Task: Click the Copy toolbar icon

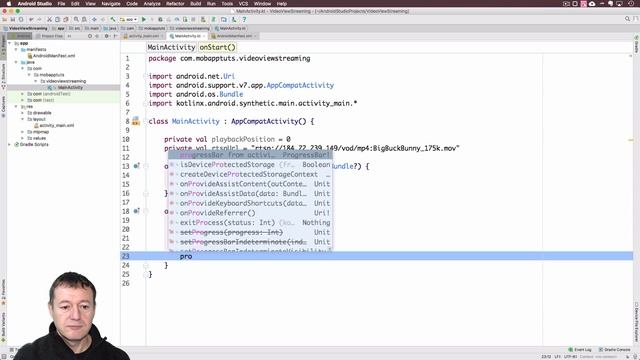Action: point(58,20)
